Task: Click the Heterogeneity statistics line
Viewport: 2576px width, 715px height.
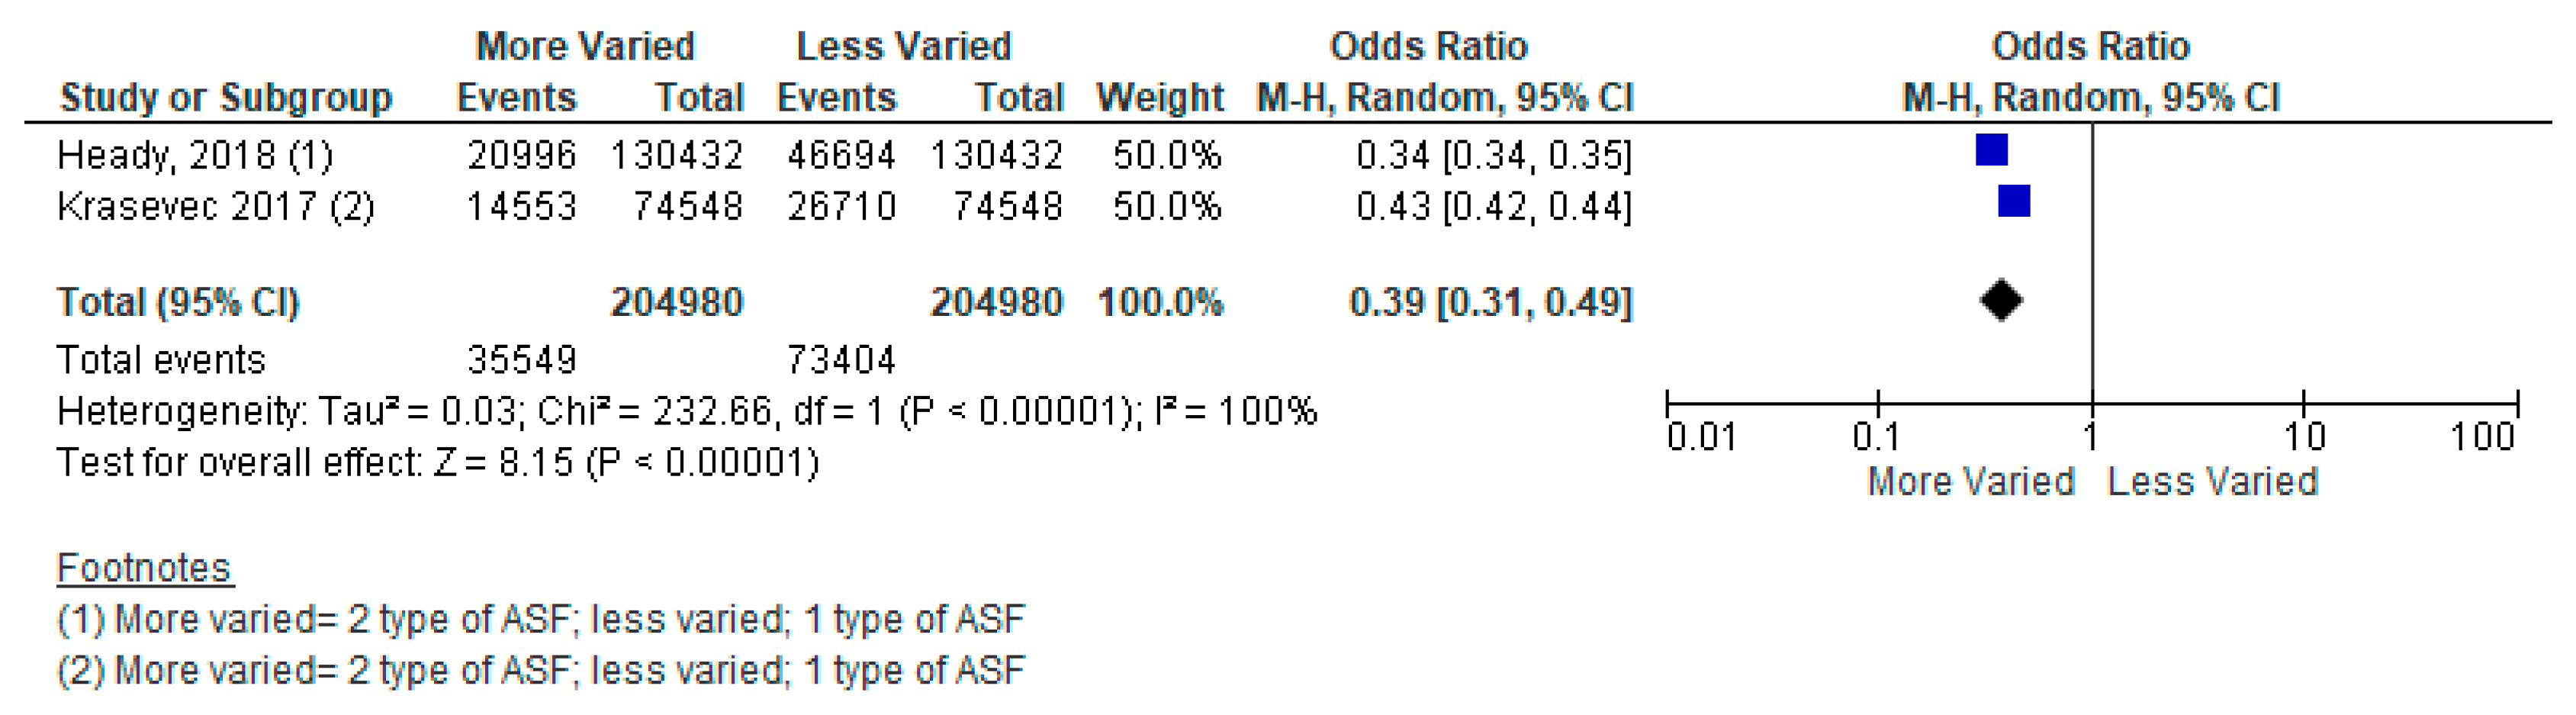Action: point(686,412)
